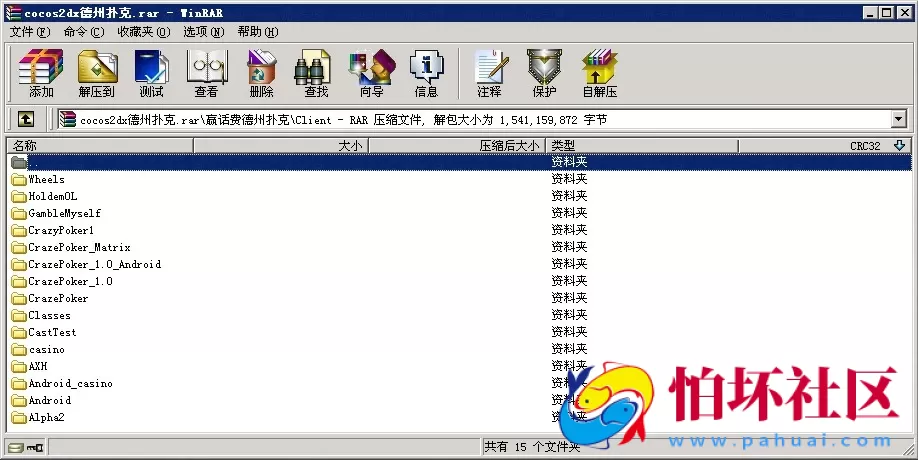Click the Alpha2 folder icon
Screen dimensions: 918x460
pyautogui.click(x=19, y=417)
